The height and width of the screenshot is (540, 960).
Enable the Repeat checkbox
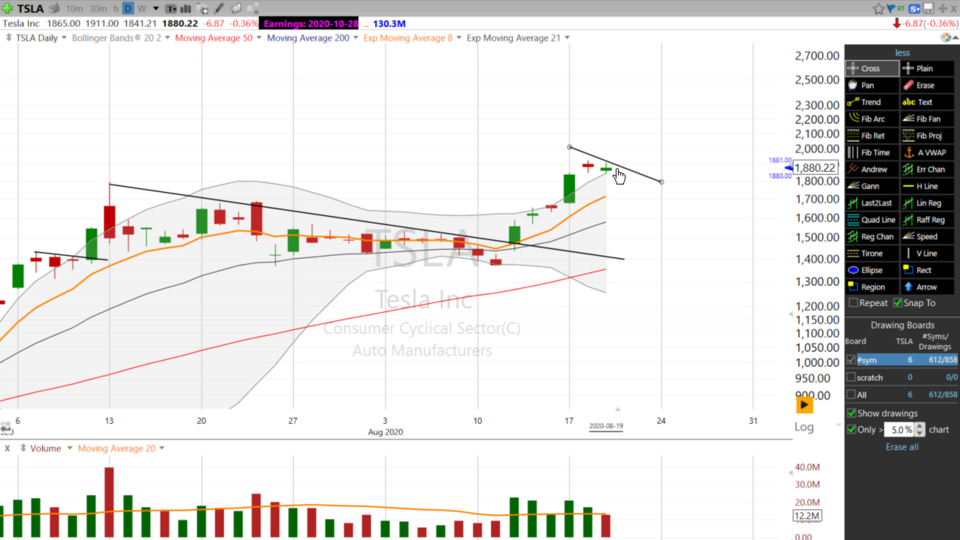pos(853,303)
